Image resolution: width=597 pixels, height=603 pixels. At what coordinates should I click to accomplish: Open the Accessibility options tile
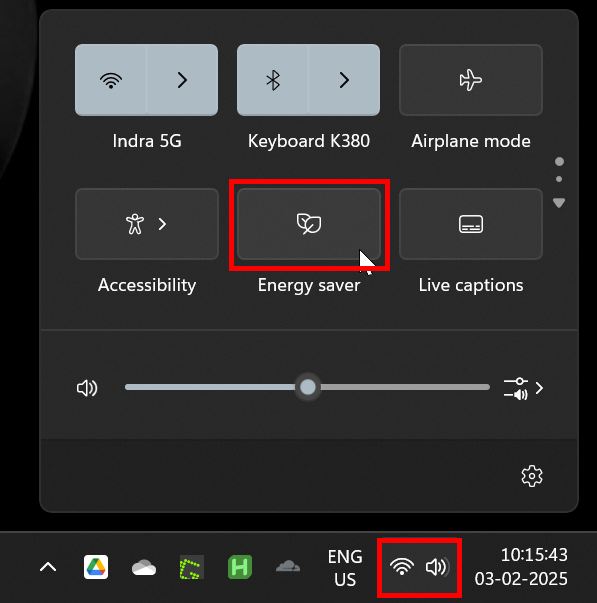[x=147, y=224]
